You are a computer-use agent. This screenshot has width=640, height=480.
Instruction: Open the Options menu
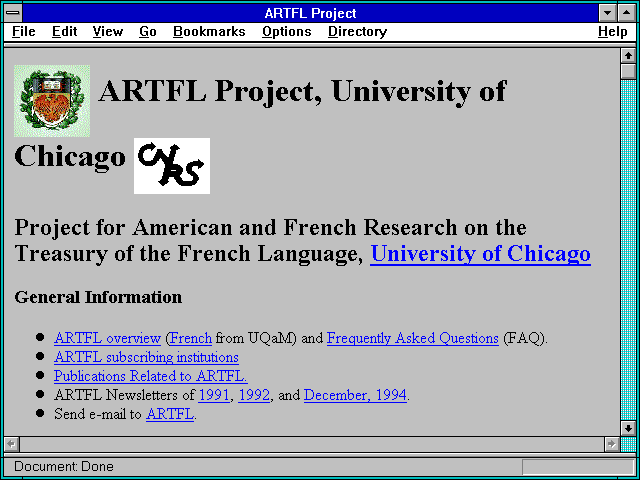tap(287, 31)
